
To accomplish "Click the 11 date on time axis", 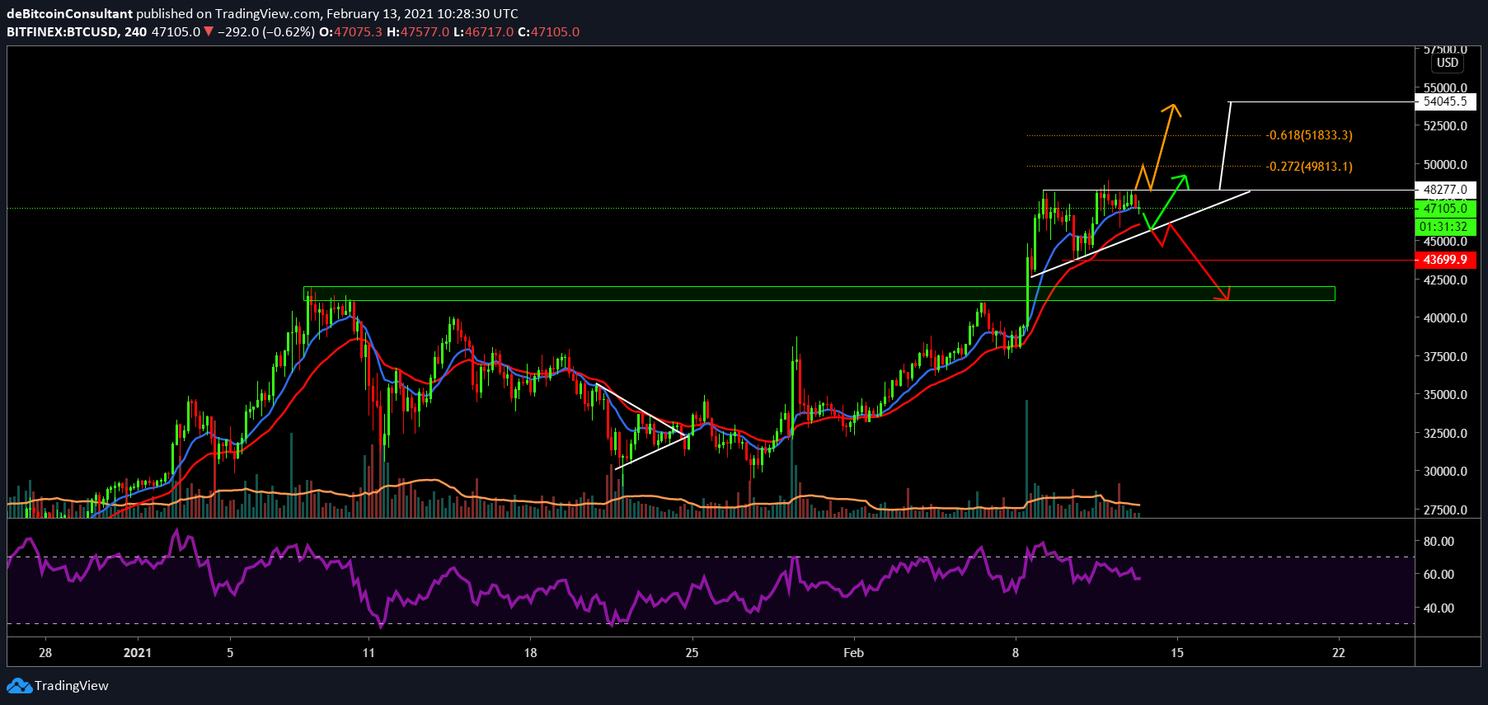I will 369,652.
